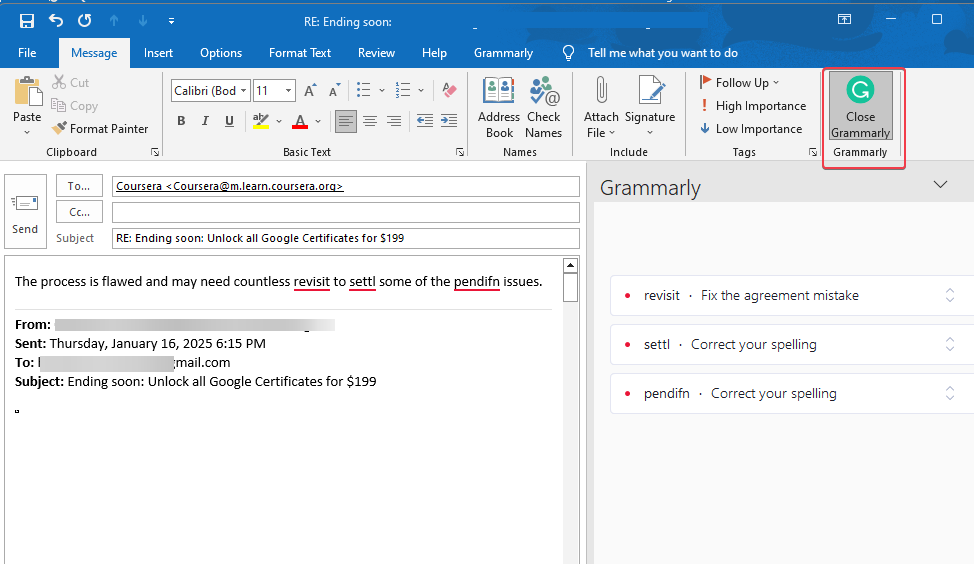Click the Cc... button
This screenshot has height=564, width=974.
click(x=79, y=212)
